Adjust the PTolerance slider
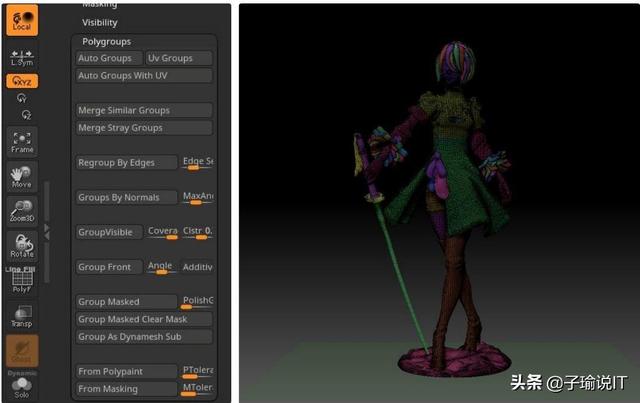640x403 pixels. click(x=198, y=372)
